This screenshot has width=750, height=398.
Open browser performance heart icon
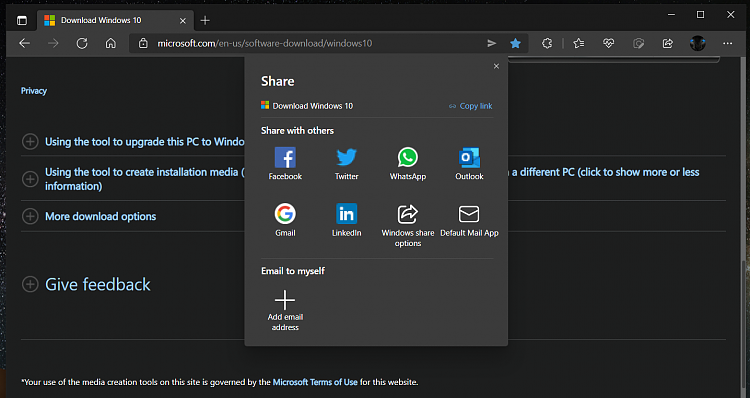608,44
